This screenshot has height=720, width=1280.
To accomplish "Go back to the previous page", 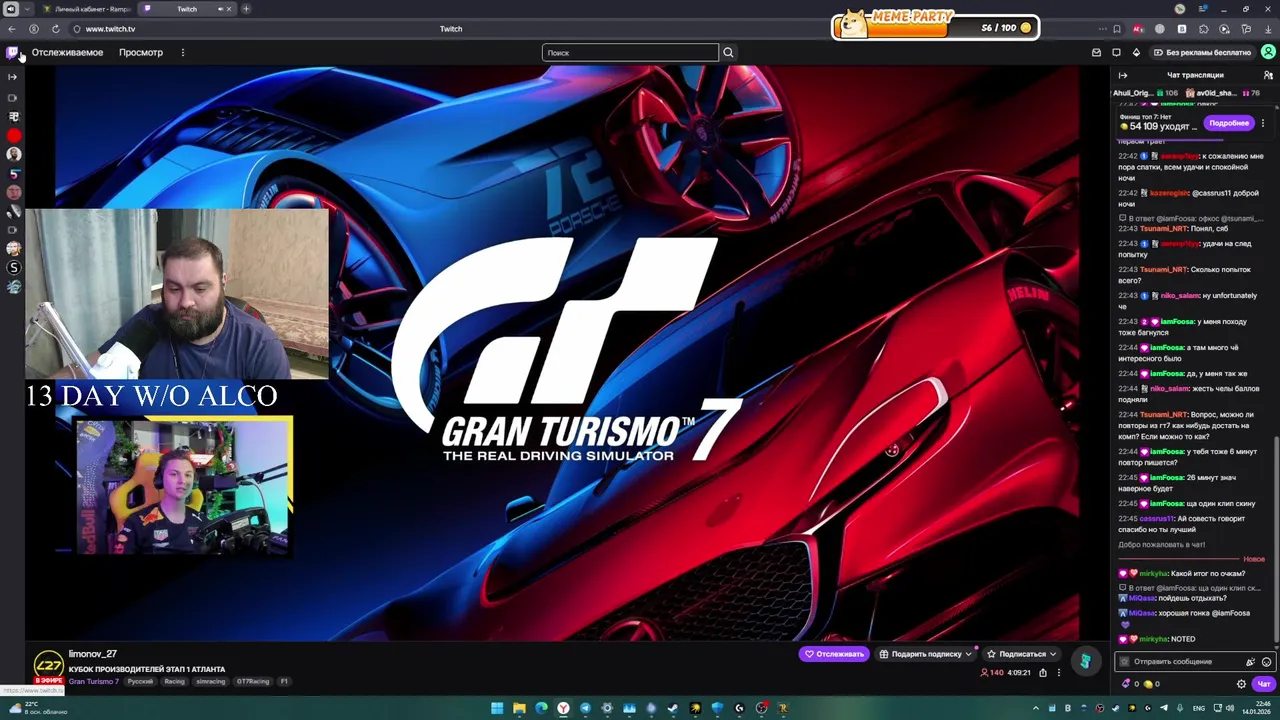I will [x=12, y=29].
